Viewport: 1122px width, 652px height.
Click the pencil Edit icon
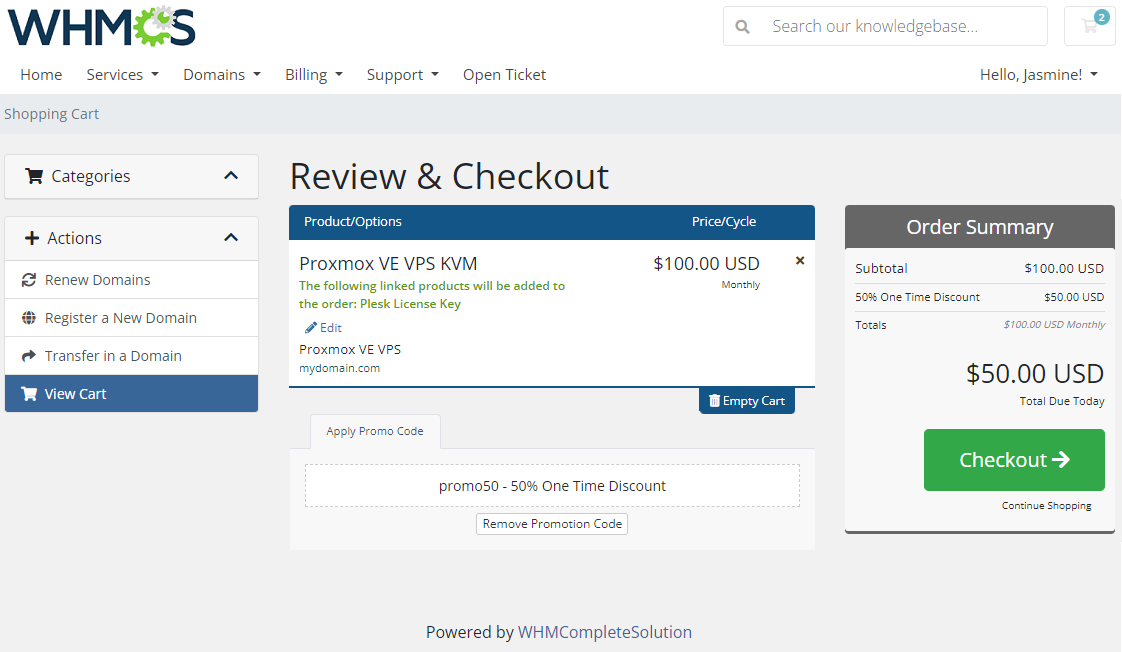click(x=311, y=328)
